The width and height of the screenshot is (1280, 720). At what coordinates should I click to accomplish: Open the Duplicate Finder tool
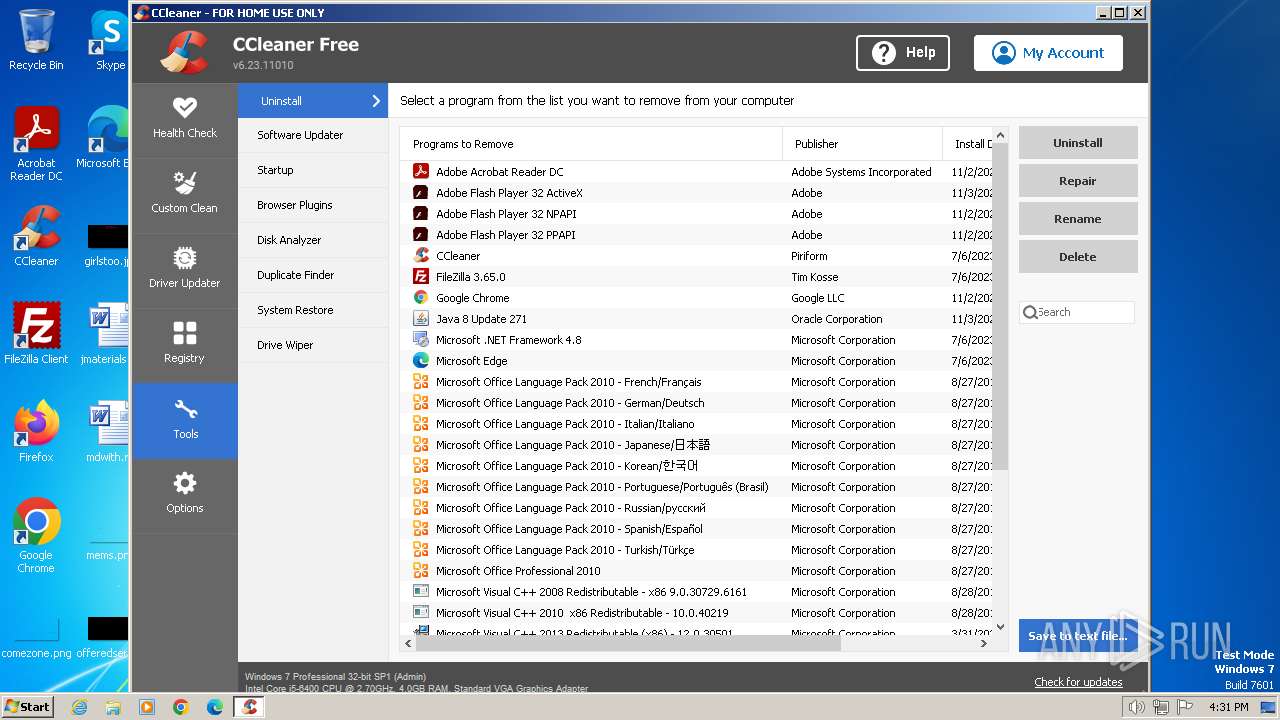pos(313,275)
